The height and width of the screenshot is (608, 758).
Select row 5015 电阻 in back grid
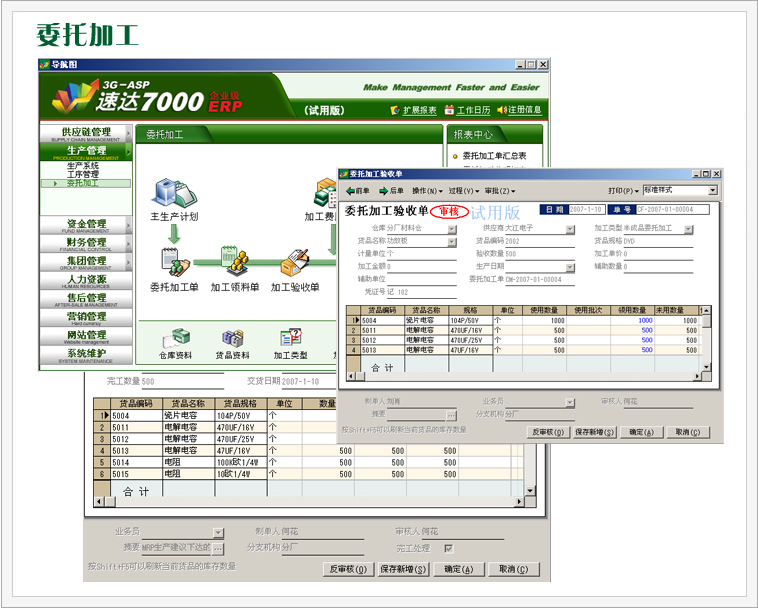308,474
